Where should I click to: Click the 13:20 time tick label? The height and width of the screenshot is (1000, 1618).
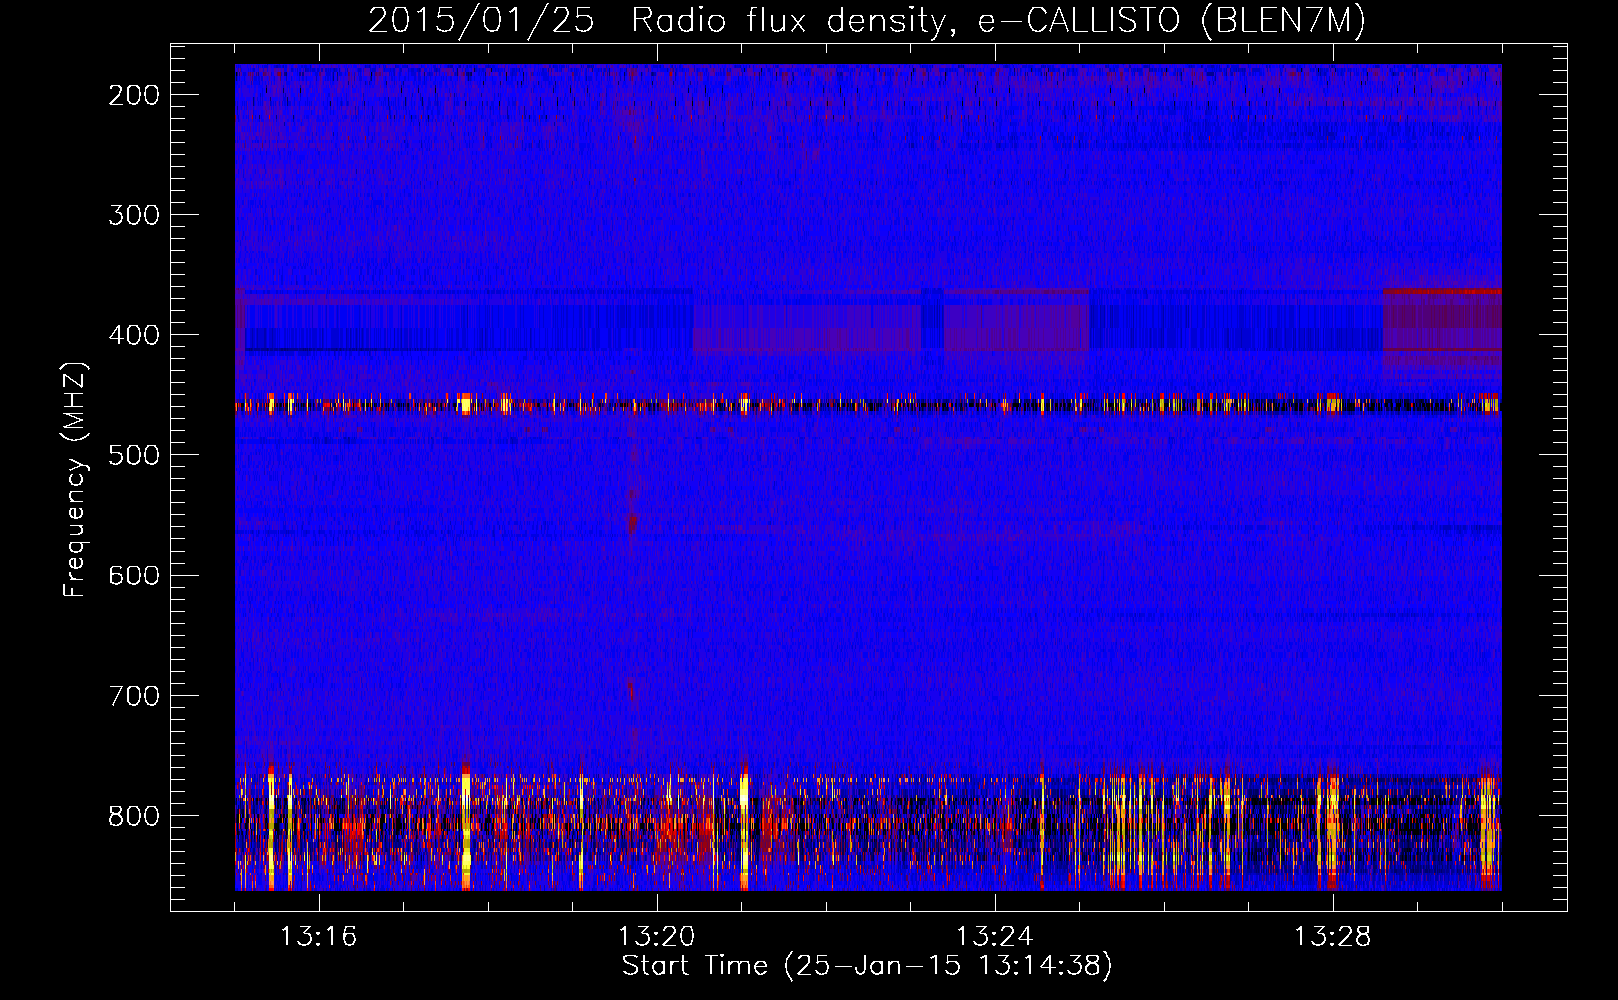[656, 937]
